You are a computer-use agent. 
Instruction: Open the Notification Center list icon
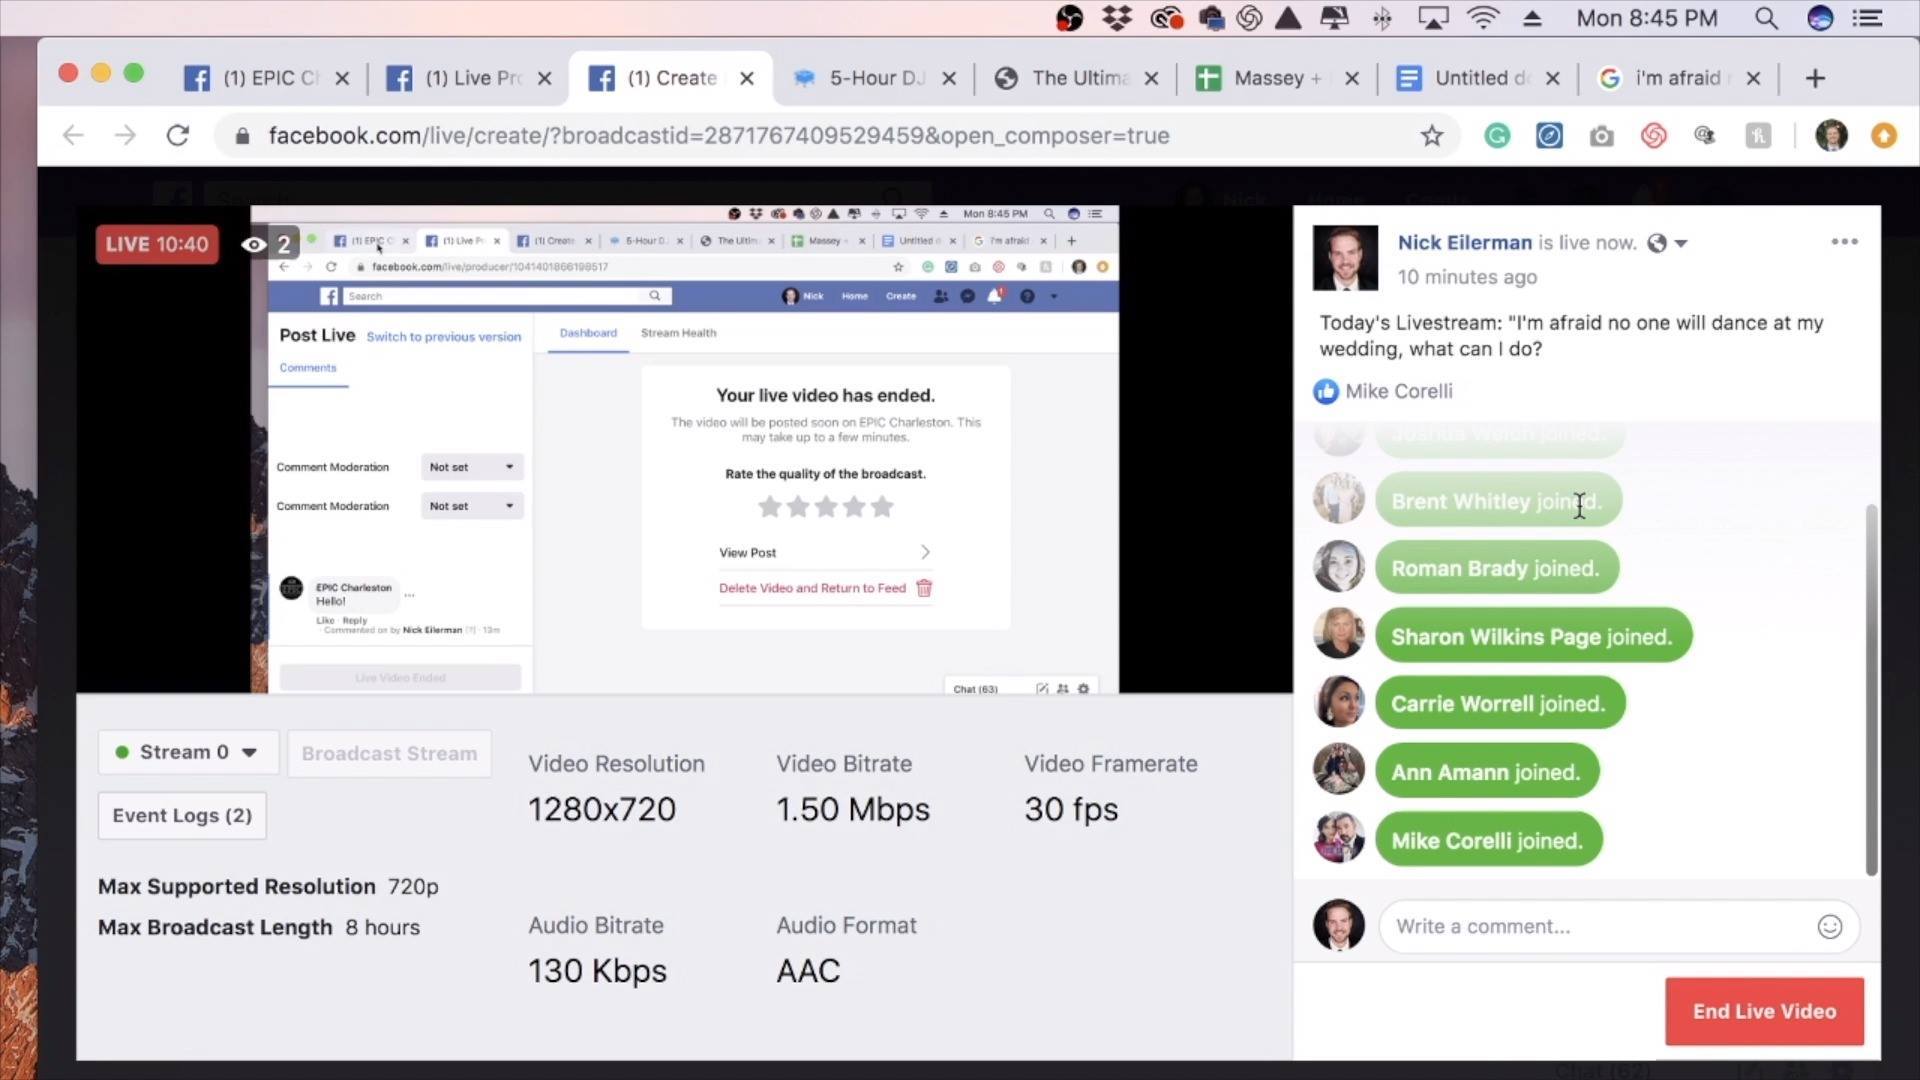point(1867,18)
